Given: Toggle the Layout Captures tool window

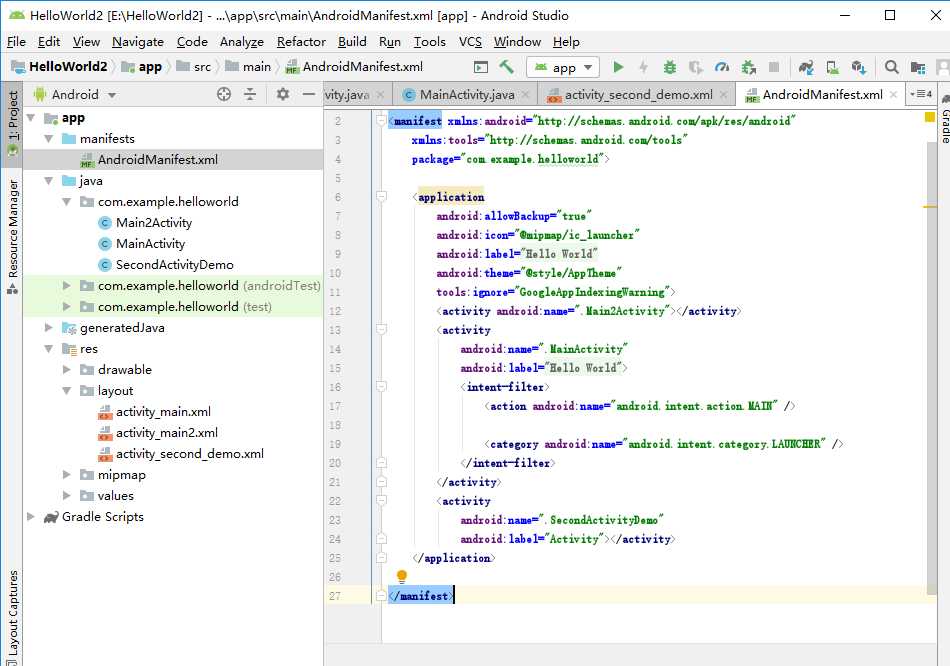Looking at the screenshot, I should pyautogui.click(x=12, y=617).
